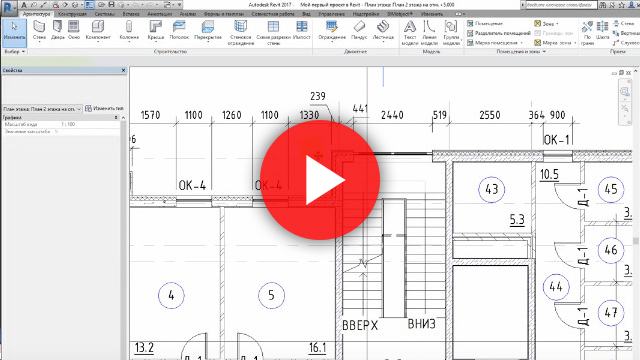Select the Потолок (Ceiling) tool
The height and width of the screenshot is (360, 640).
[179, 31]
